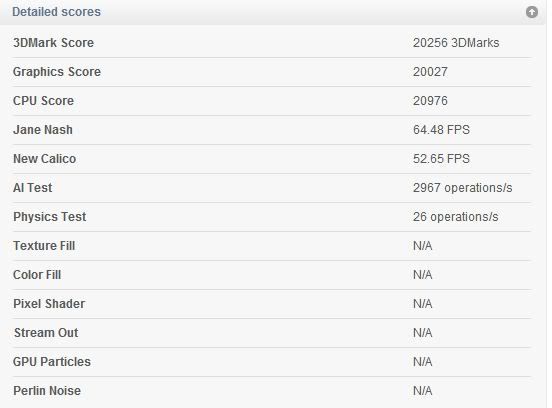Collapse Detailed scores with the arrow icon

532,12
